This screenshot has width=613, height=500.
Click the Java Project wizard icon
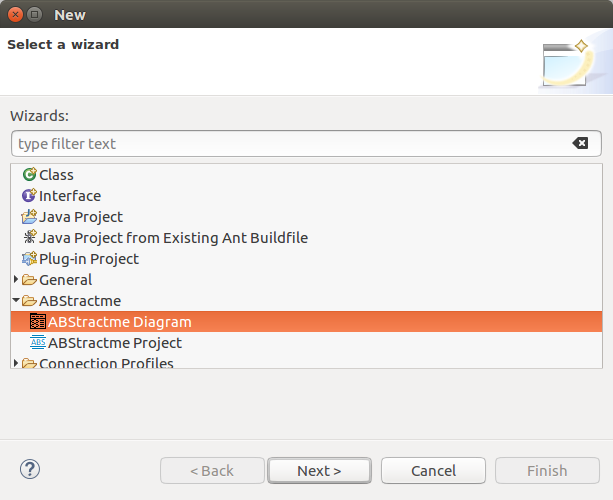pos(29,217)
